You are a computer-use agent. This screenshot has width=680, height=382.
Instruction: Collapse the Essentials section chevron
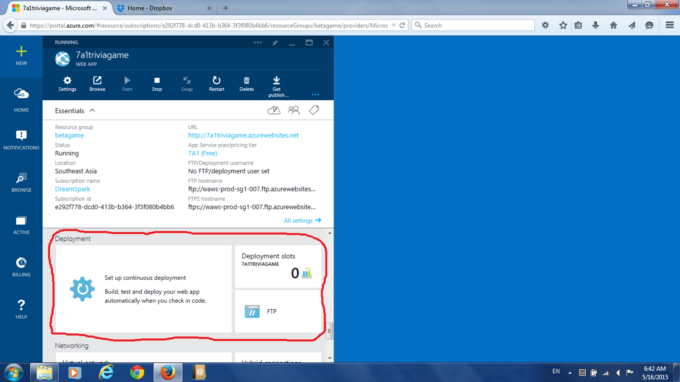click(x=92, y=111)
